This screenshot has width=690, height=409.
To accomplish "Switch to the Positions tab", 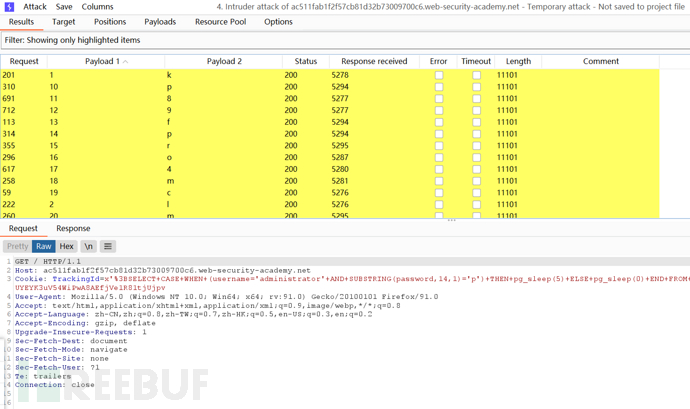I will coord(110,22).
